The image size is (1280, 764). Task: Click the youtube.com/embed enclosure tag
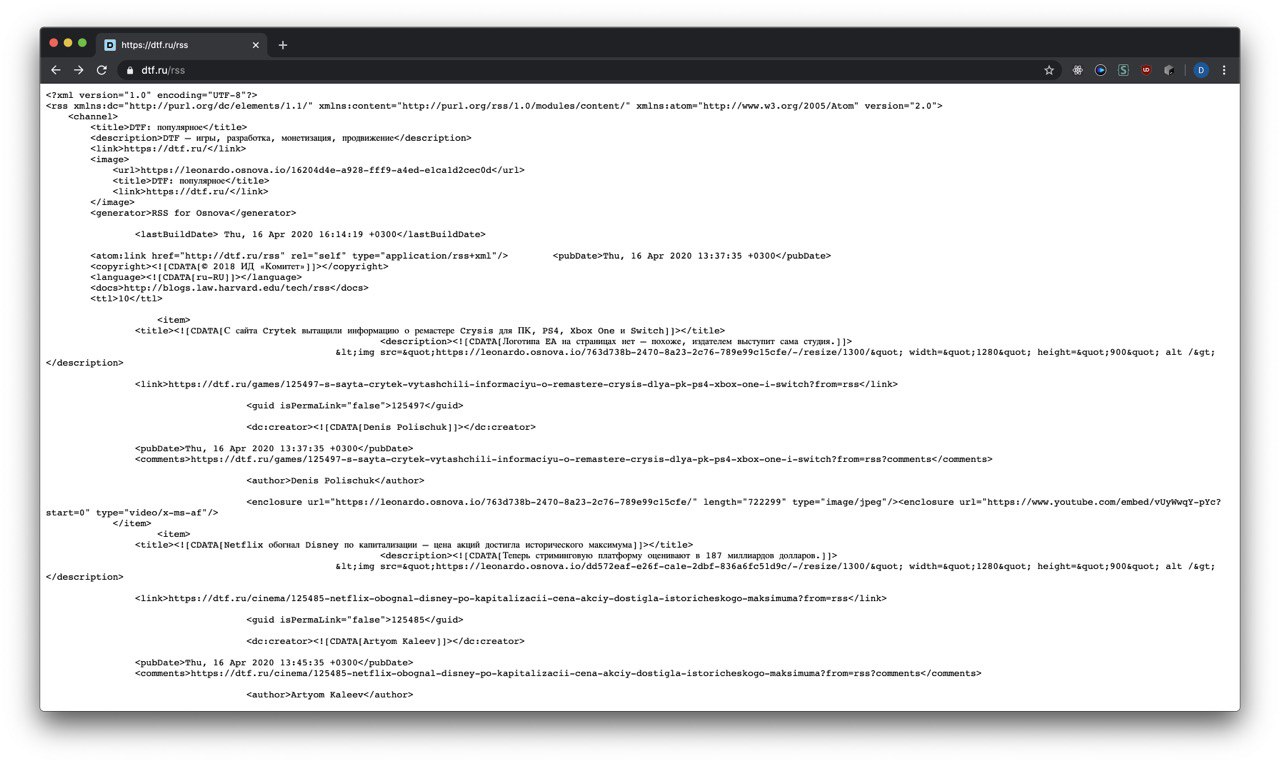[x=632, y=507]
